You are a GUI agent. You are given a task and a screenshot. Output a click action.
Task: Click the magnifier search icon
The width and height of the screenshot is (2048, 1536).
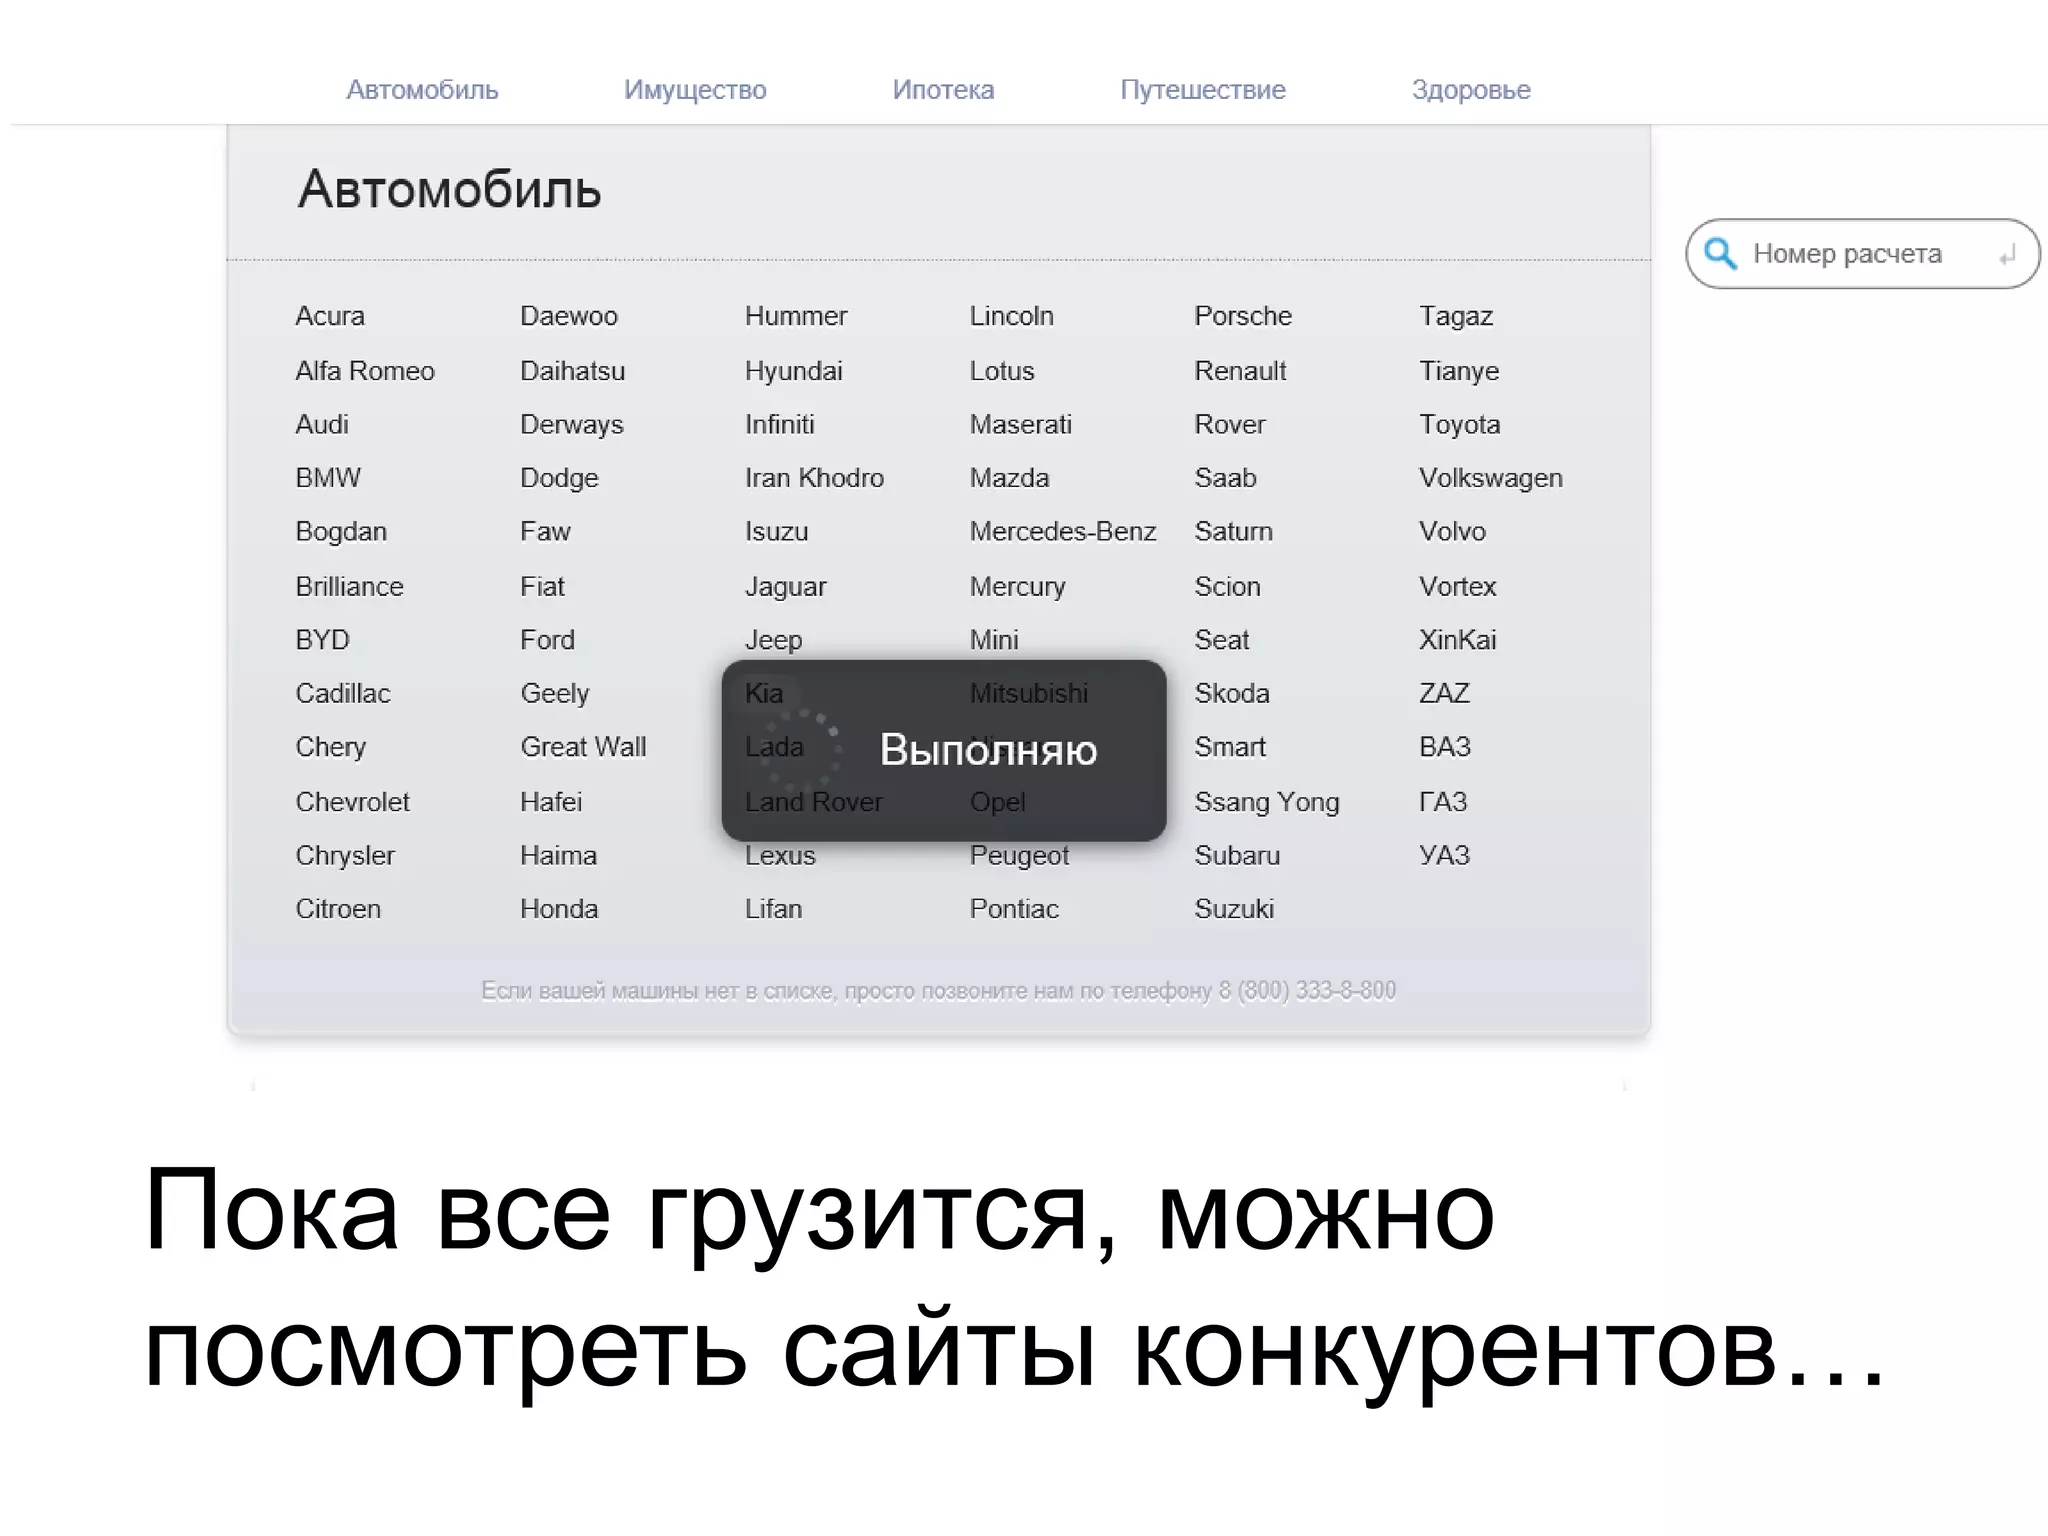pyautogui.click(x=1720, y=254)
